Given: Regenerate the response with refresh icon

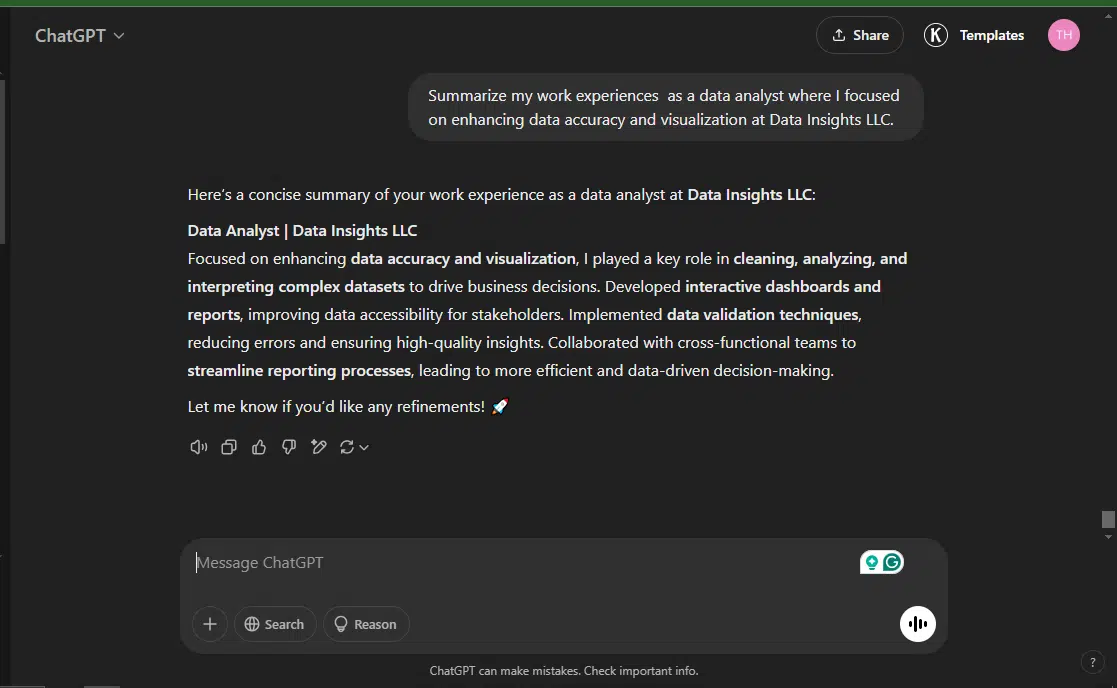Looking at the screenshot, I should click(x=347, y=447).
